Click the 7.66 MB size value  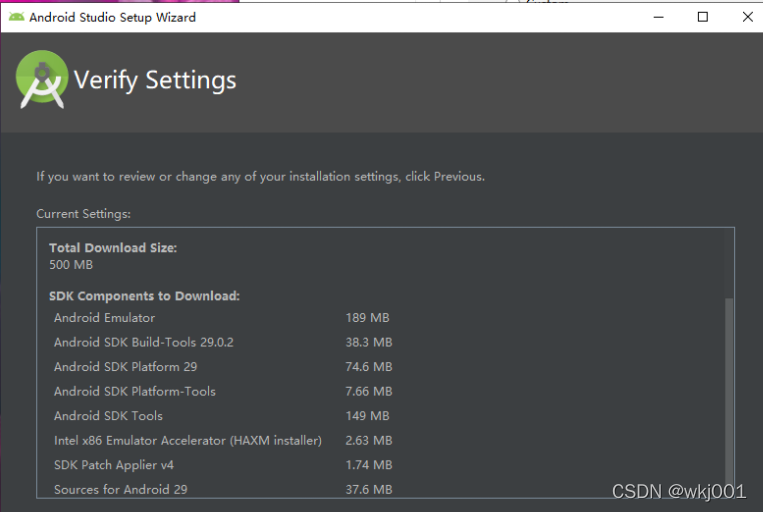[x=369, y=391]
